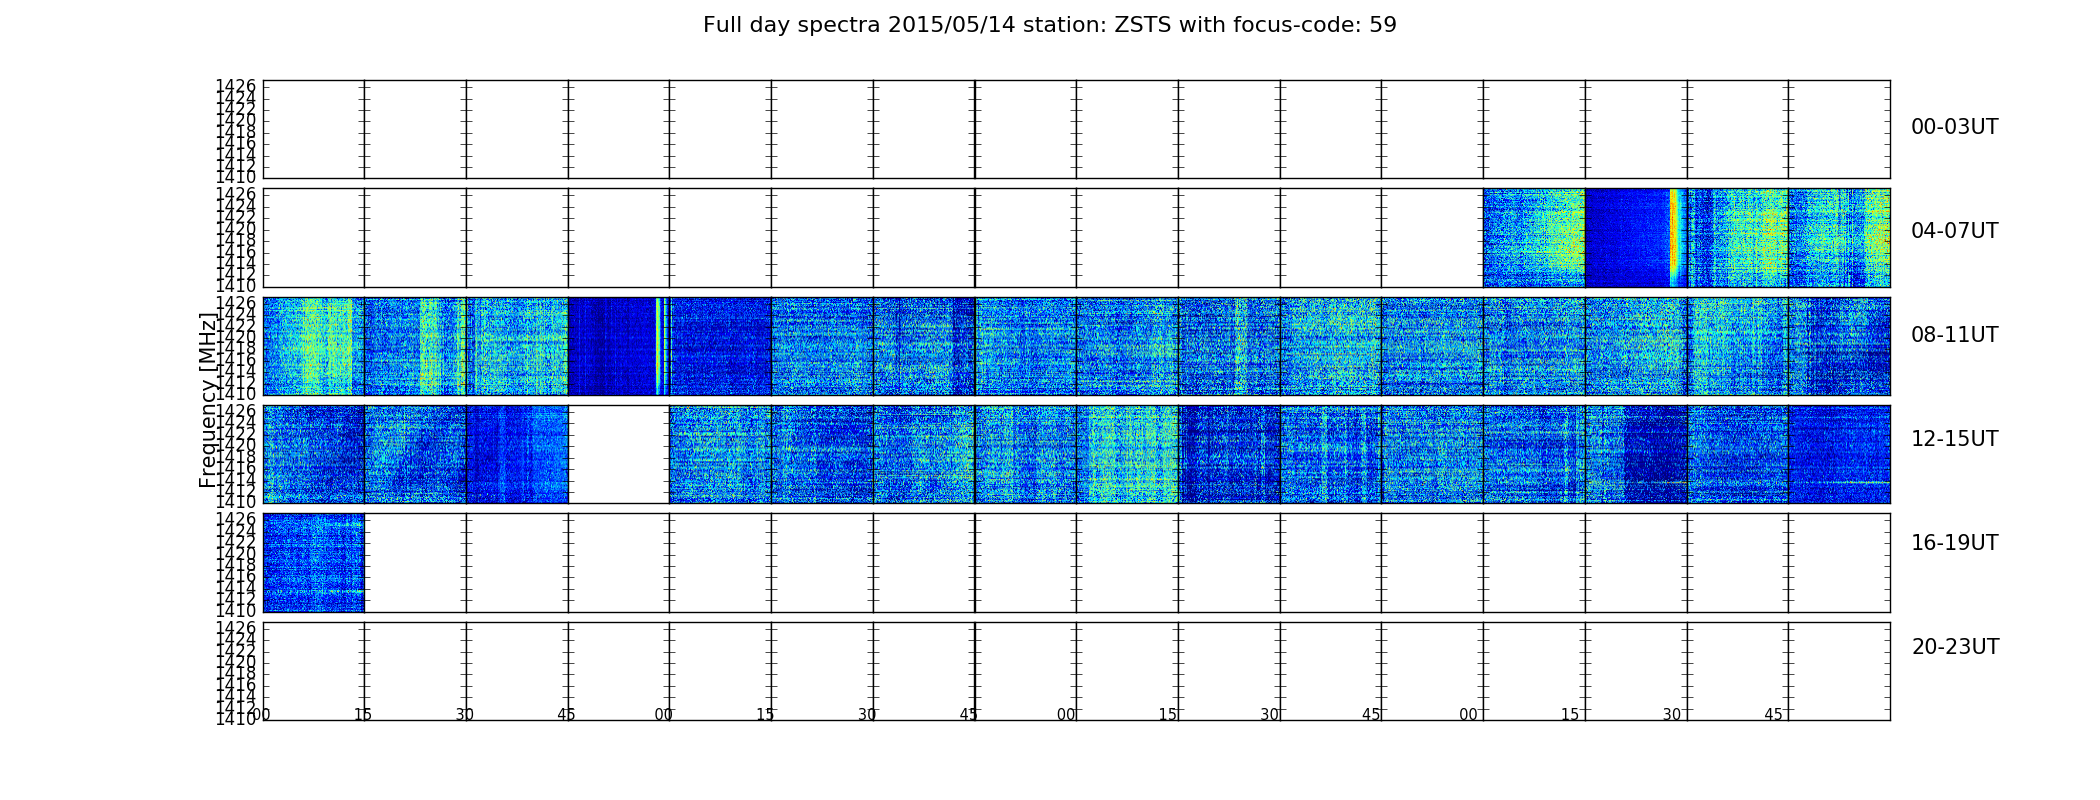Select the '04-07UT' row label
2100x800 pixels.
(1954, 231)
